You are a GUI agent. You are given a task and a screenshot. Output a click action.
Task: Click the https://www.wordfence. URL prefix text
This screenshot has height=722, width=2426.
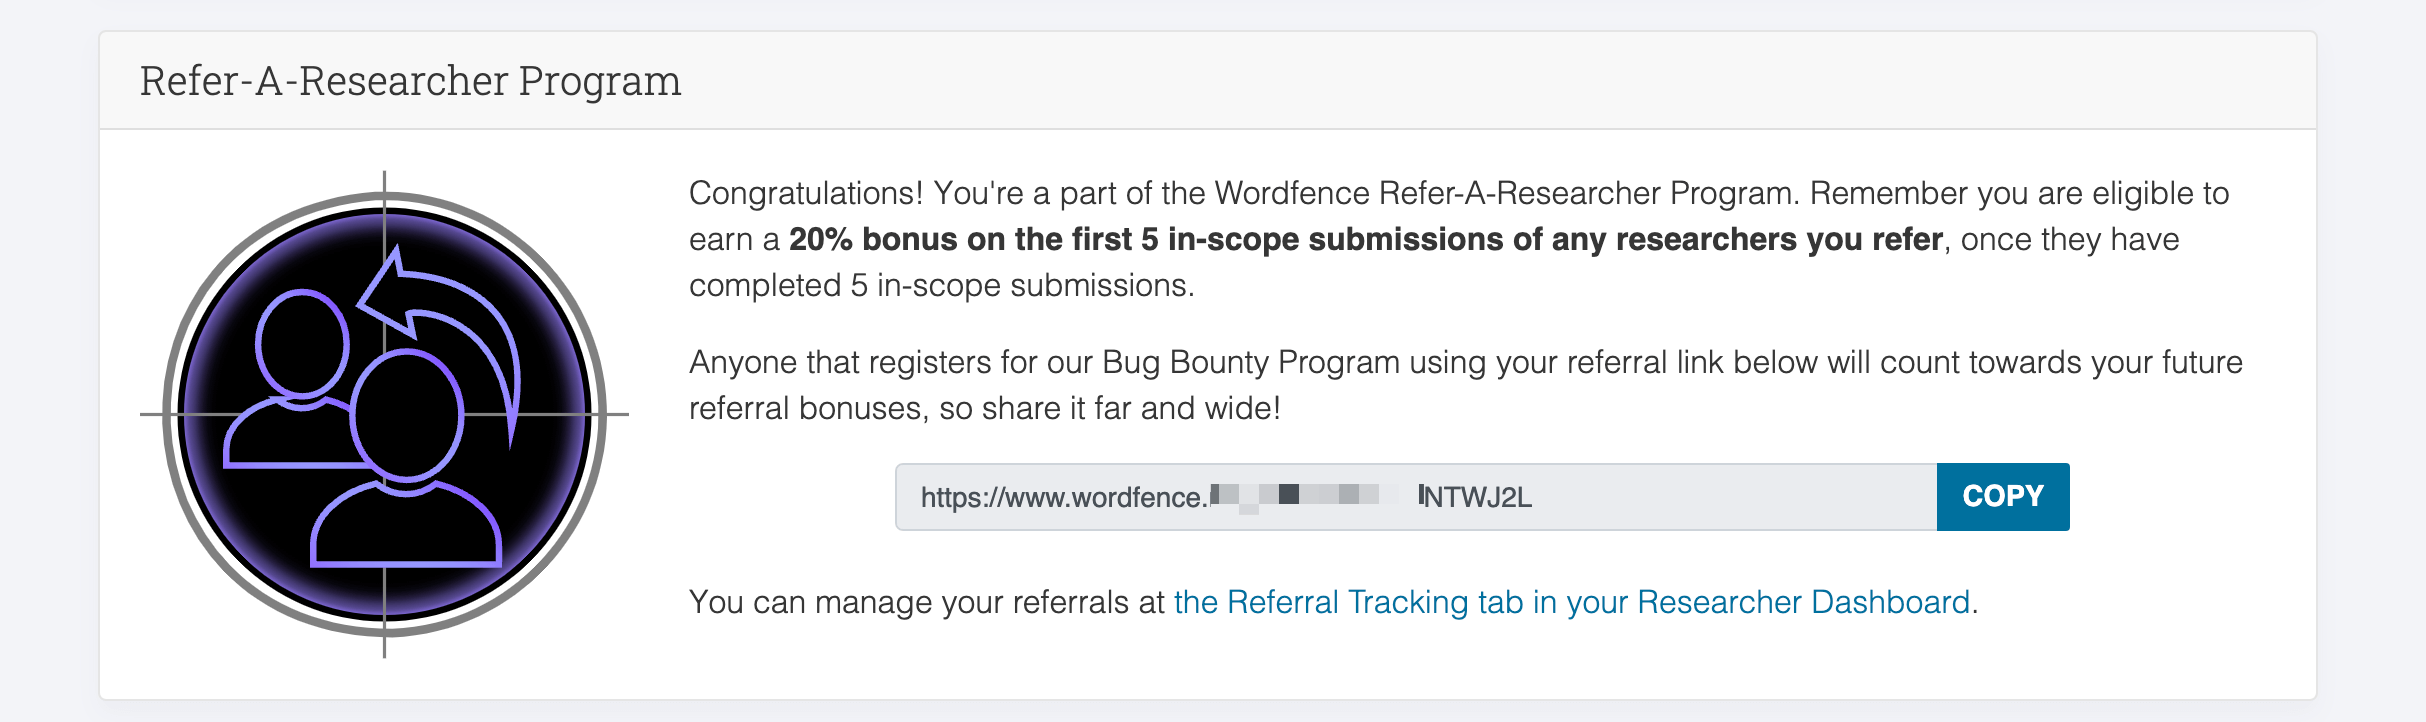(x=1064, y=497)
